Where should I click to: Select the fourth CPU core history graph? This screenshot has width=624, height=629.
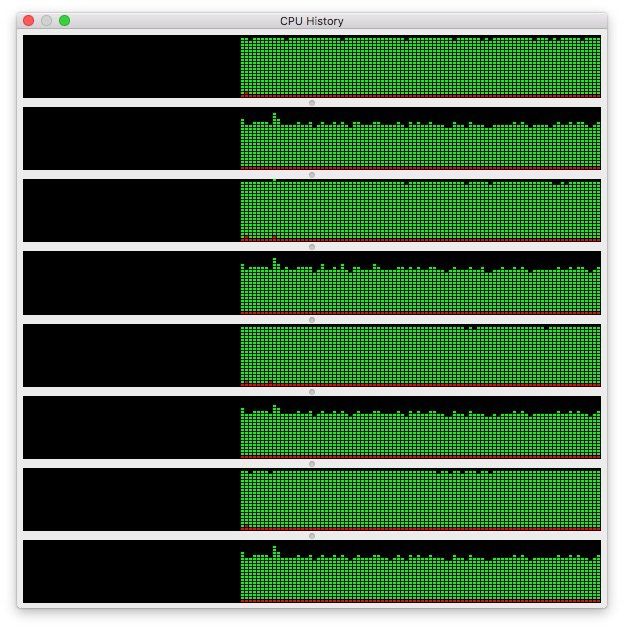pos(312,283)
